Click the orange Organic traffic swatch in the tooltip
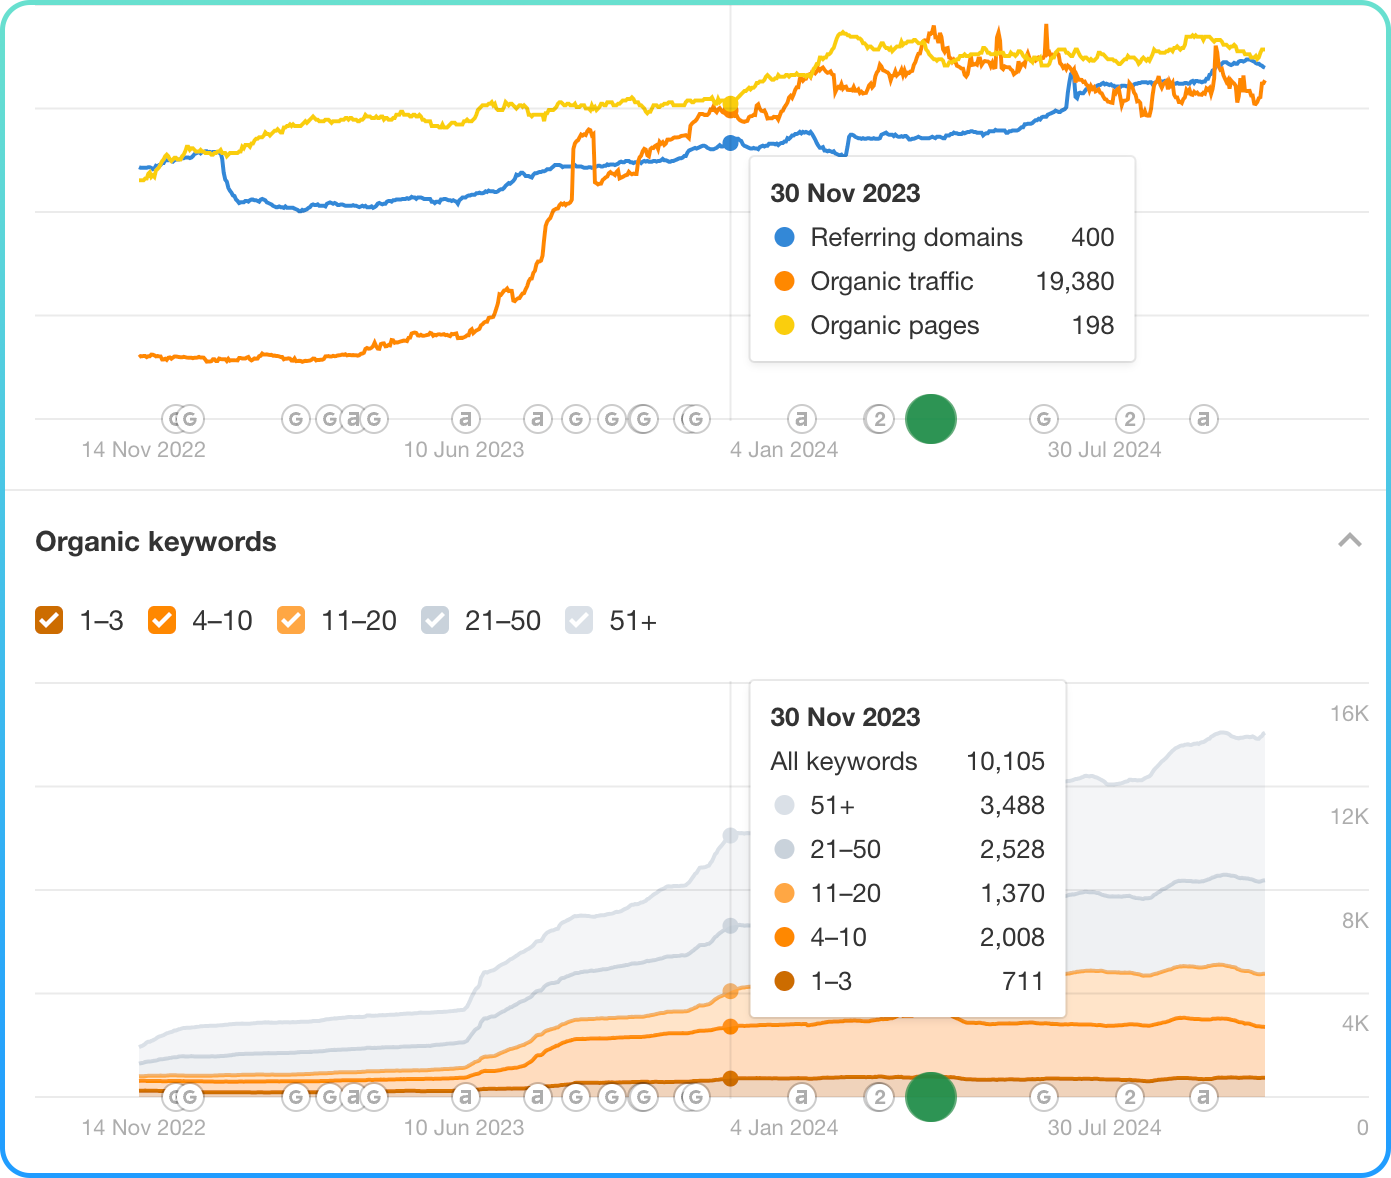Image resolution: width=1391 pixels, height=1178 pixels. 785,282
